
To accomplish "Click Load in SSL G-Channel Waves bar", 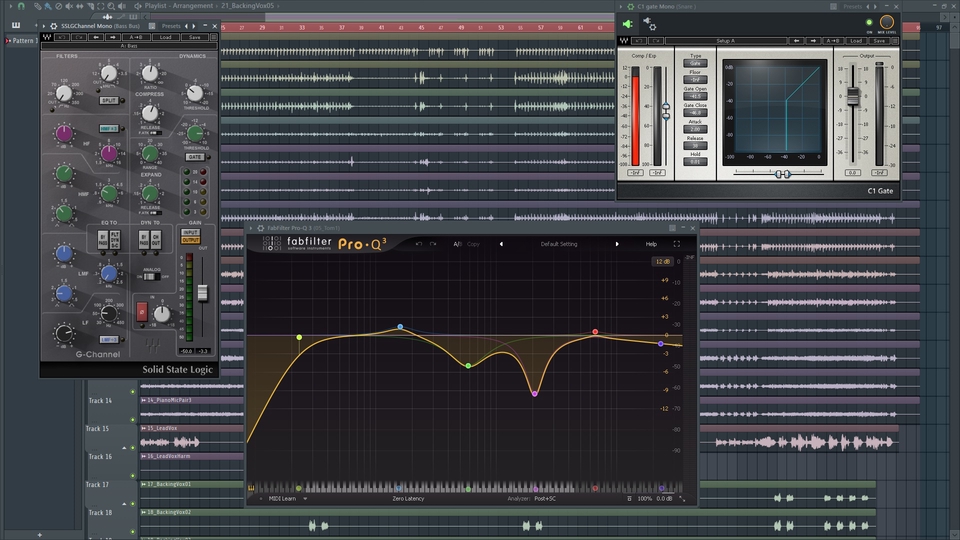I will coord(165,37).
